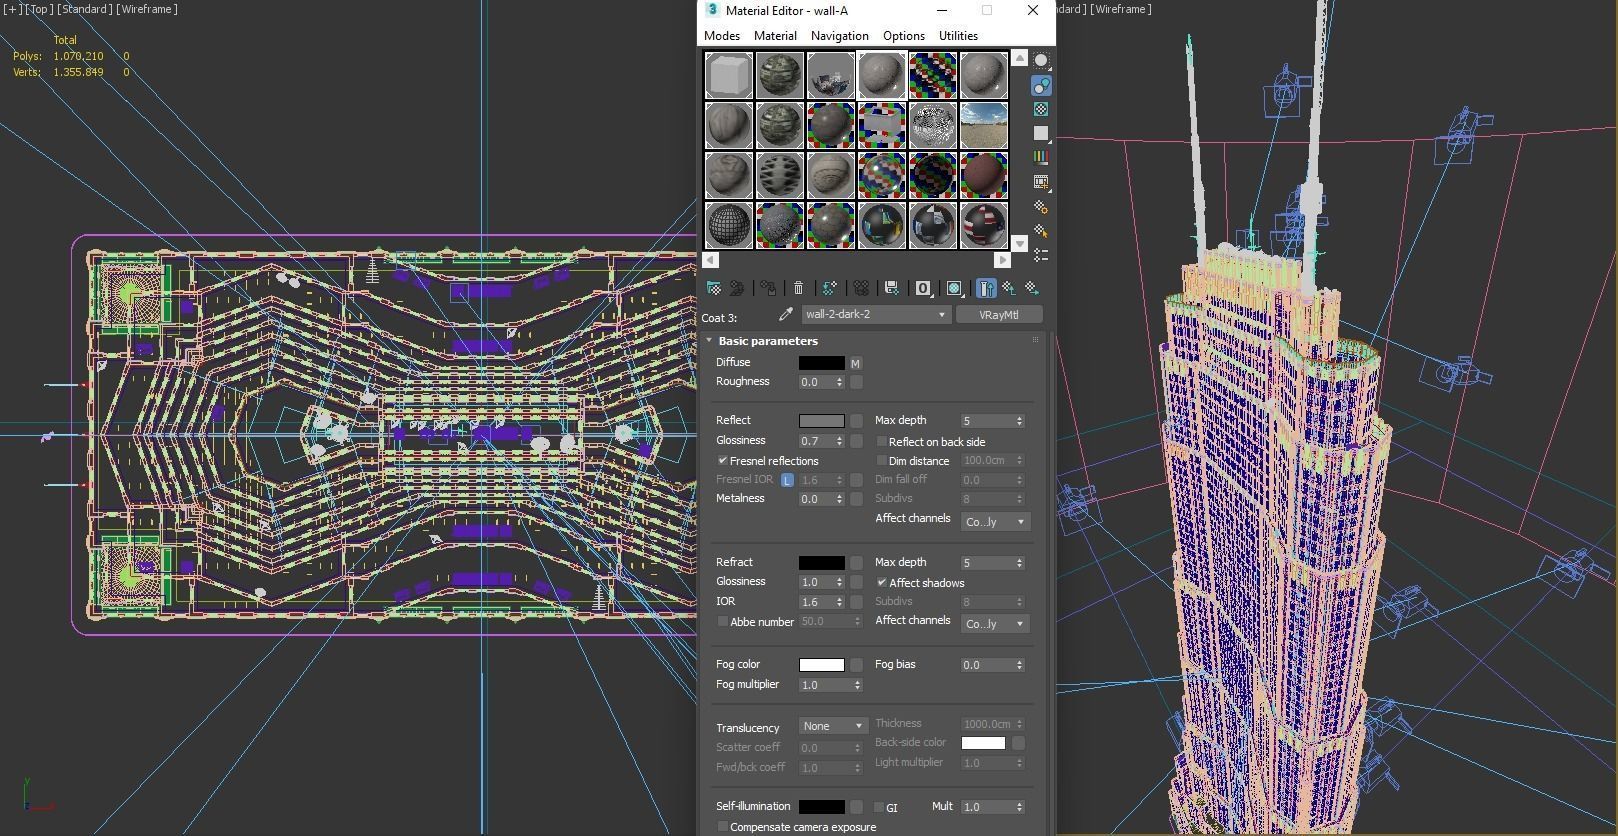Viewport: 1618px width, 836px height.
Task: Click Diffuse black color swatch
Action: (822, 363)
